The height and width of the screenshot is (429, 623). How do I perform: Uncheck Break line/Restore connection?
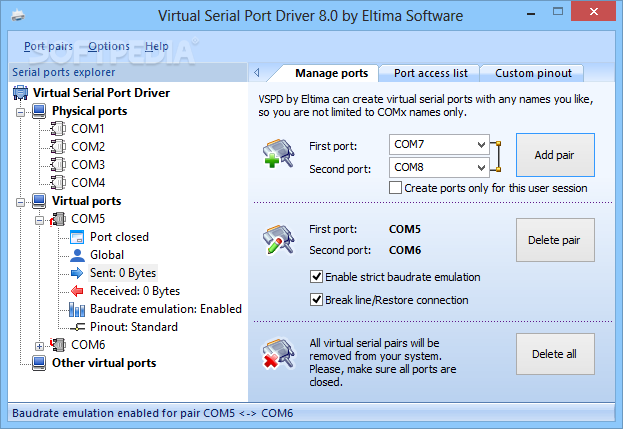point(316,300)
